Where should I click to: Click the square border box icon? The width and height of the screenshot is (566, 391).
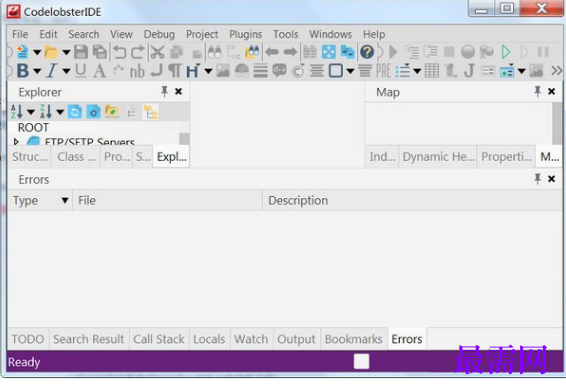[x=336, y=71]
